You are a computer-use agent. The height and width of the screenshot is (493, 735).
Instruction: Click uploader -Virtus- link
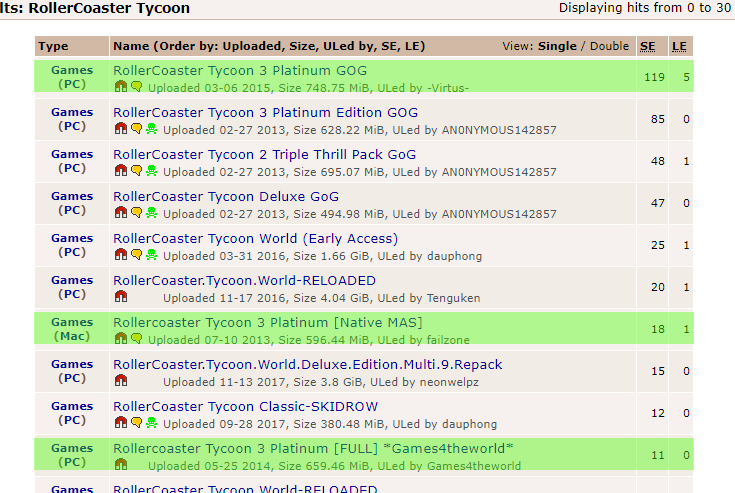448,88
